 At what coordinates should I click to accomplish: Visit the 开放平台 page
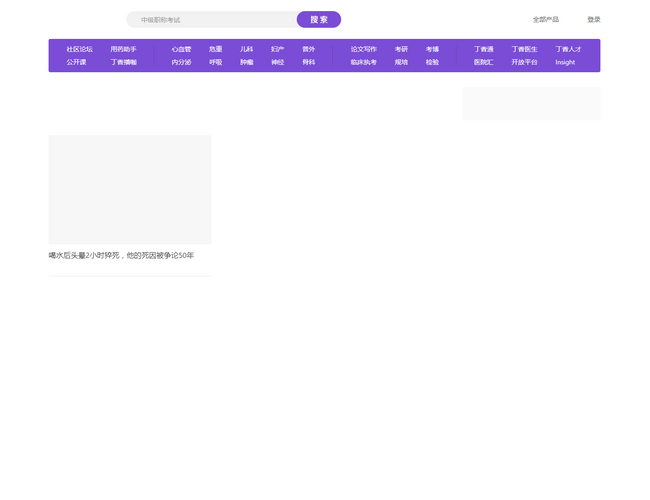524,62
